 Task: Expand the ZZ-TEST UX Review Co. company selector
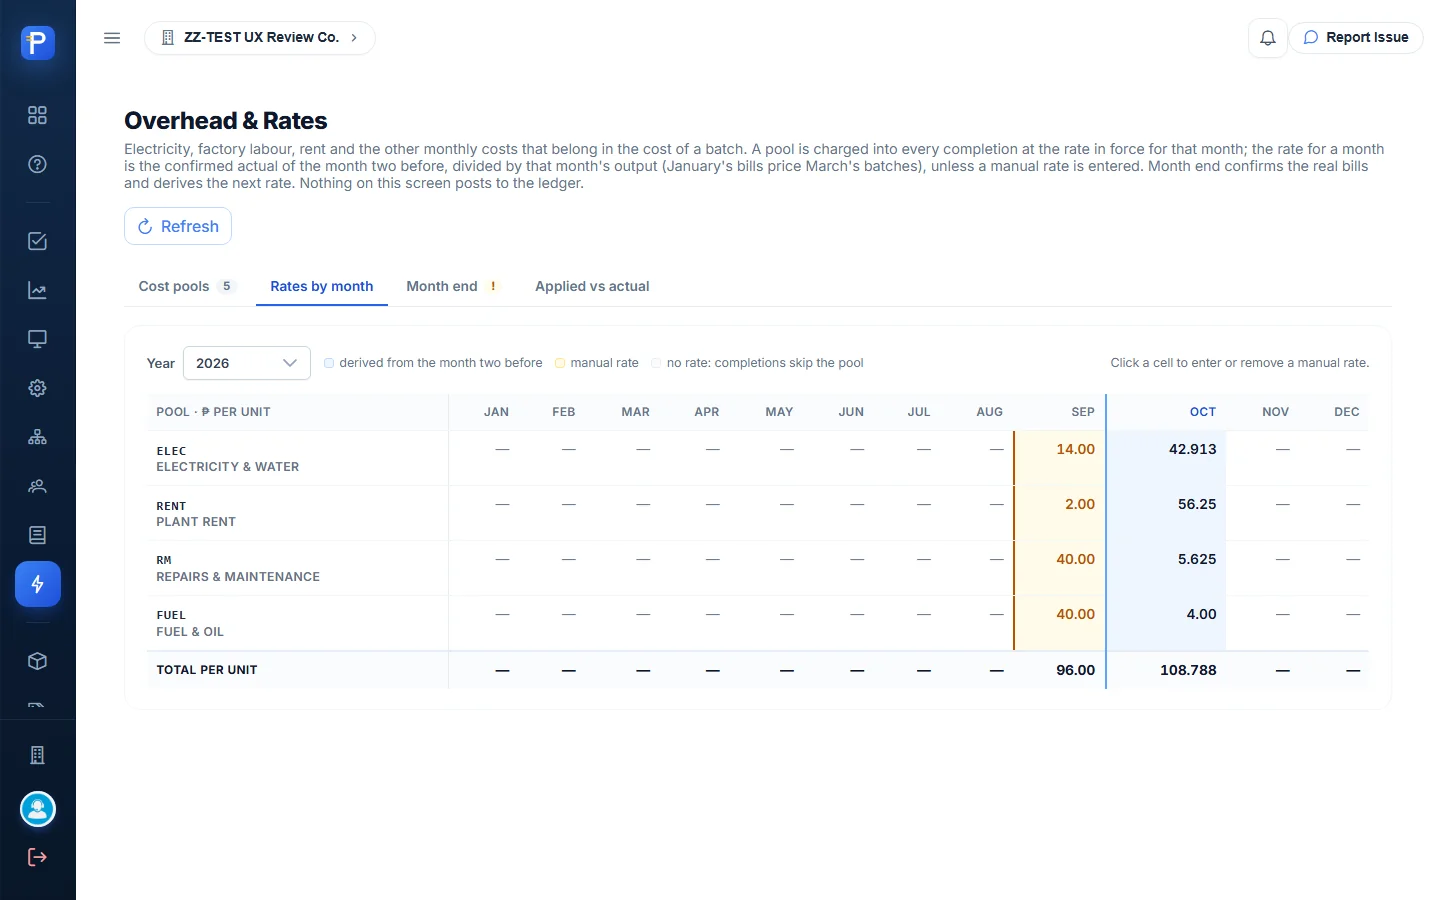click(260, 38)
